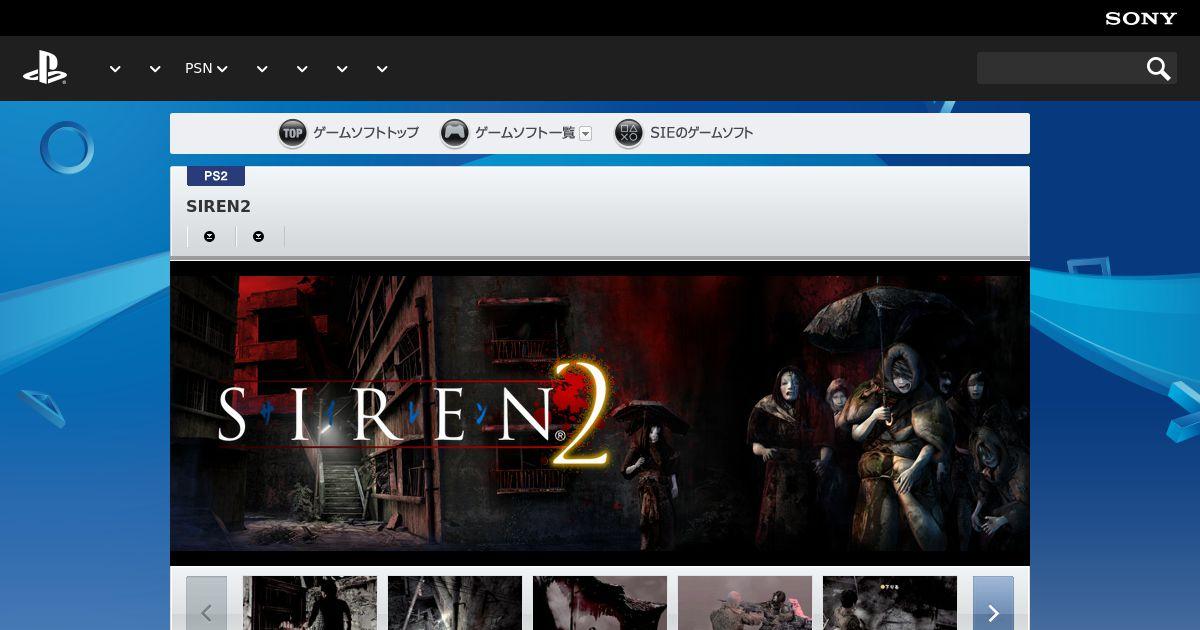This screenshot has width=1200, height=630.
Task: Show next screenshots with the right carousel arrow
Action: [x=993, y=603]
